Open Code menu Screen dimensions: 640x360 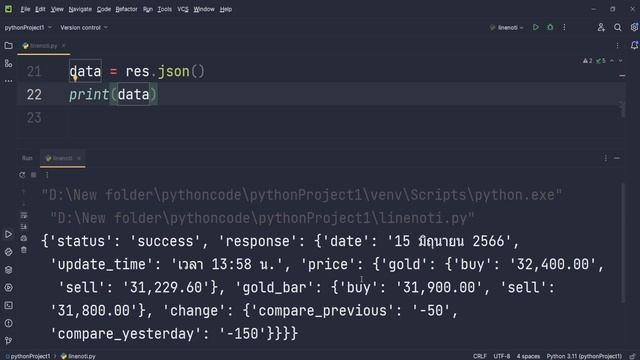[104, 9]
